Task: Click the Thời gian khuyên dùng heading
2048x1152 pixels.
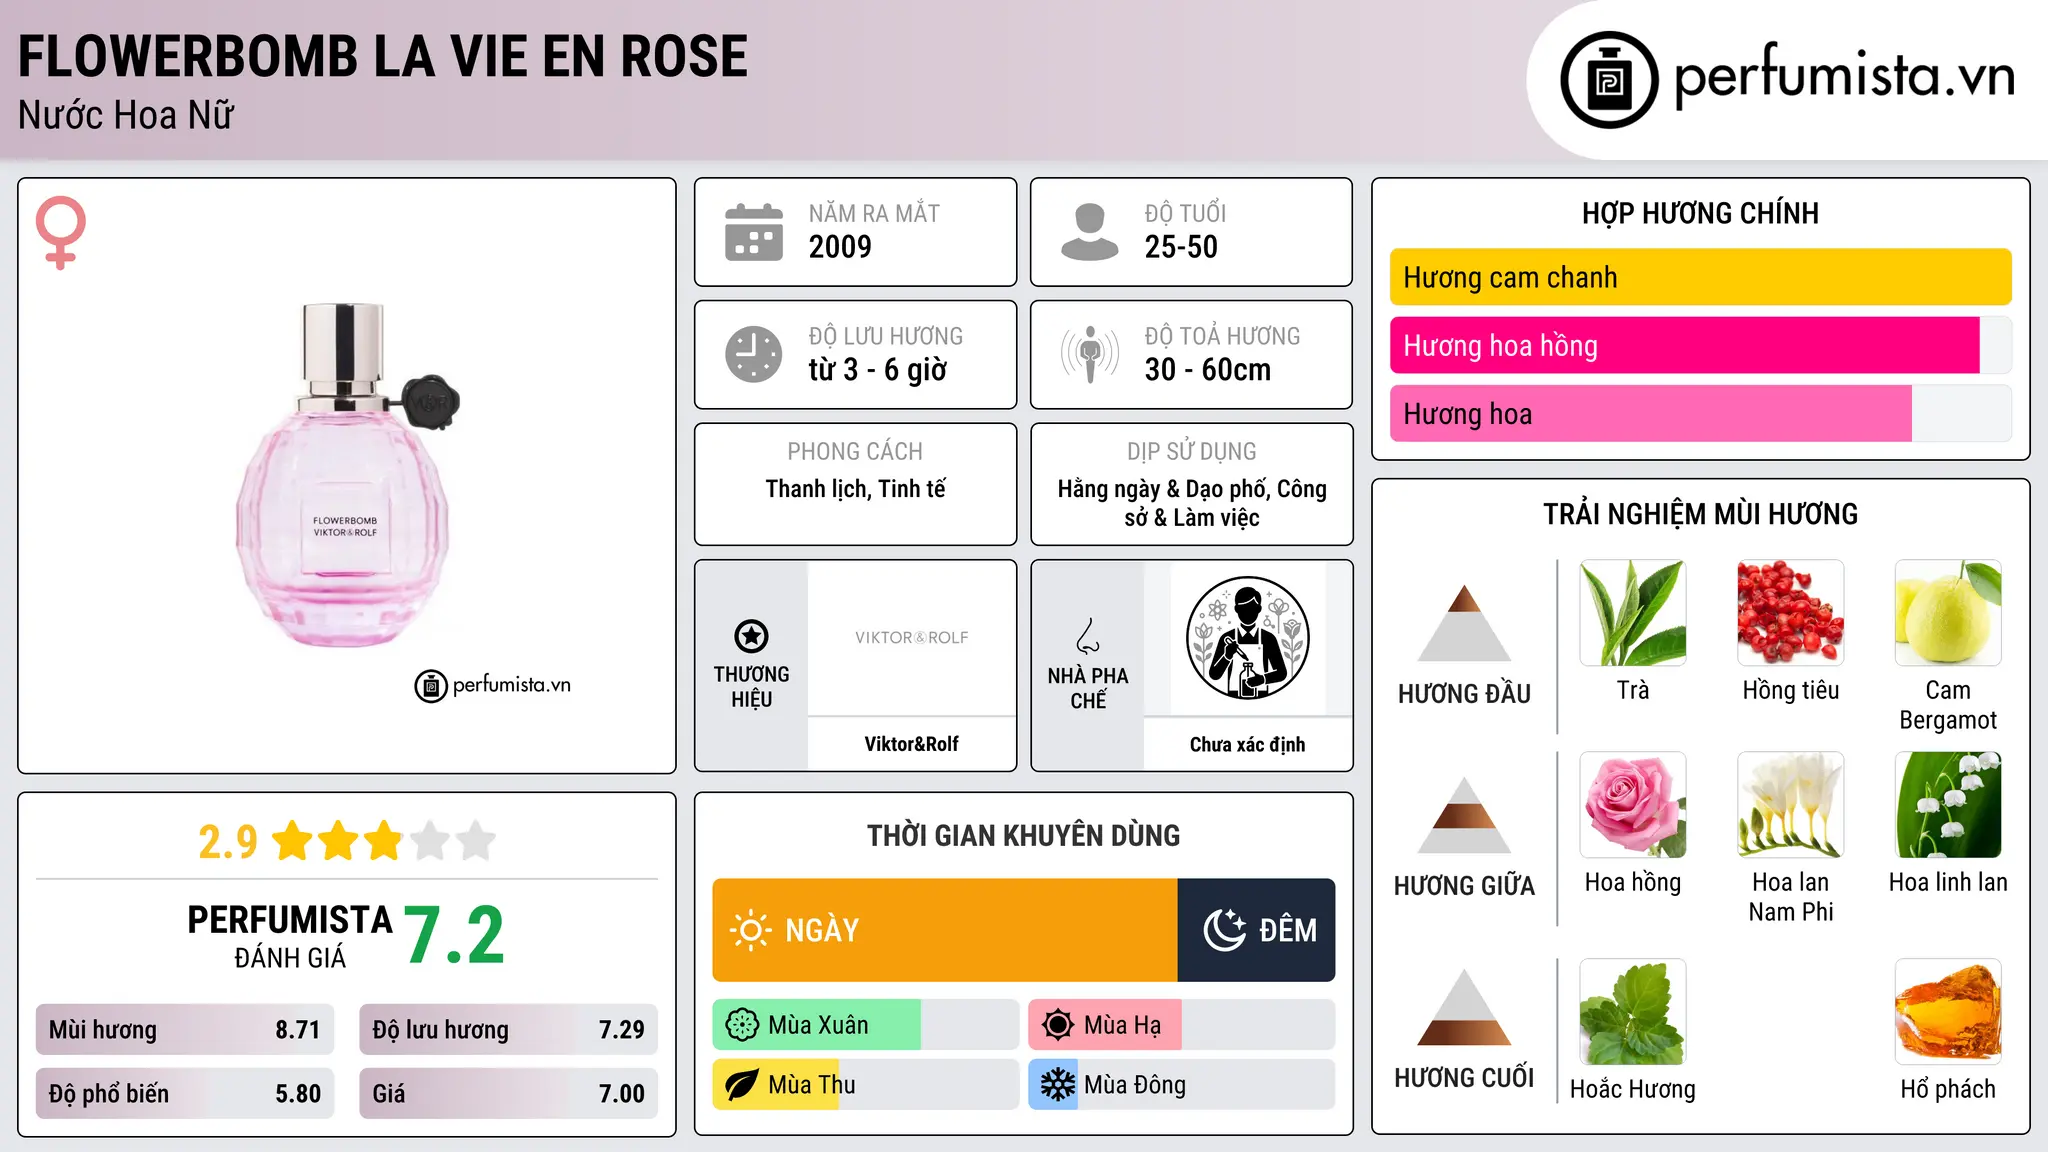Action: [1023, 835]
